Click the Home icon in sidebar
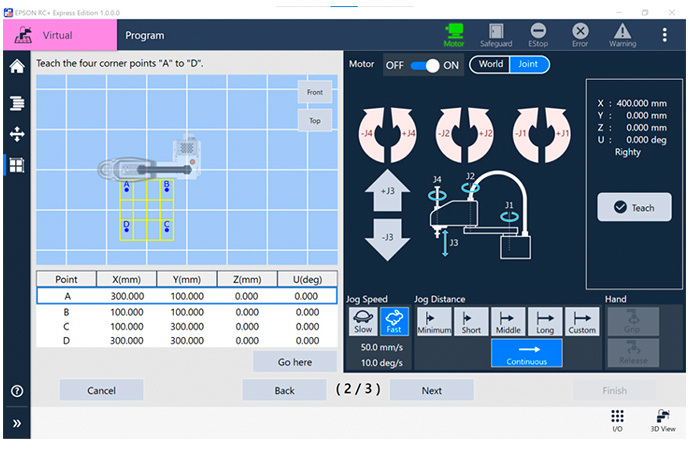 click(x=16, y=67)
